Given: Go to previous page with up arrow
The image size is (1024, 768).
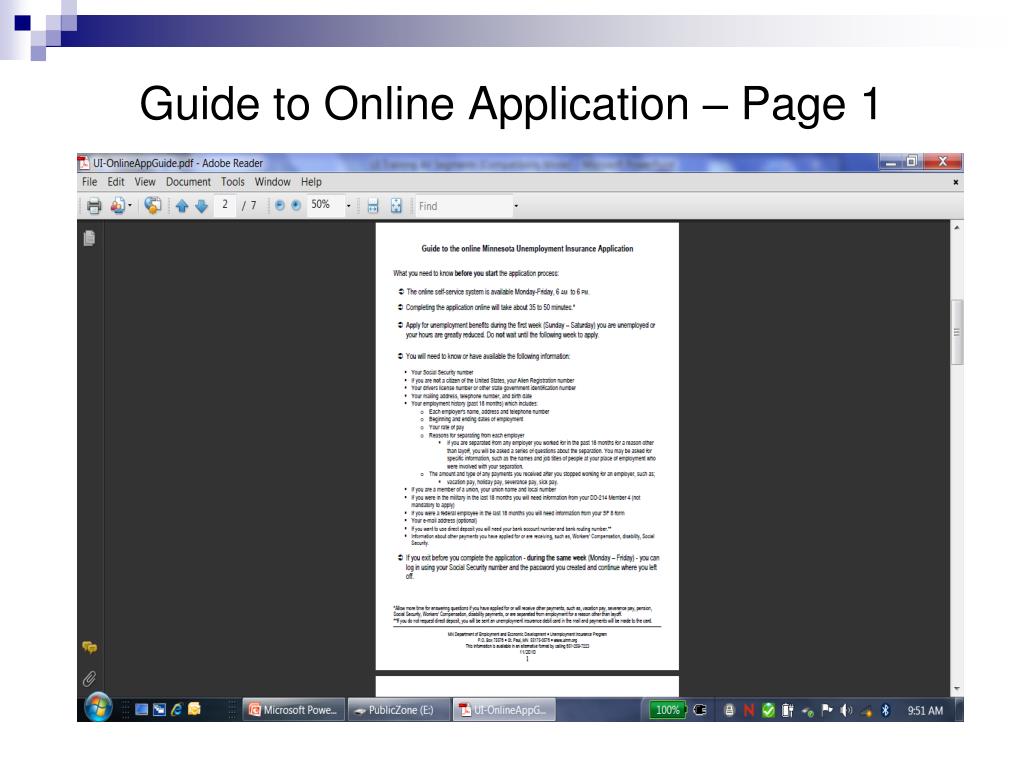Looking at the screenshot, I should click(x=182, y=206).
